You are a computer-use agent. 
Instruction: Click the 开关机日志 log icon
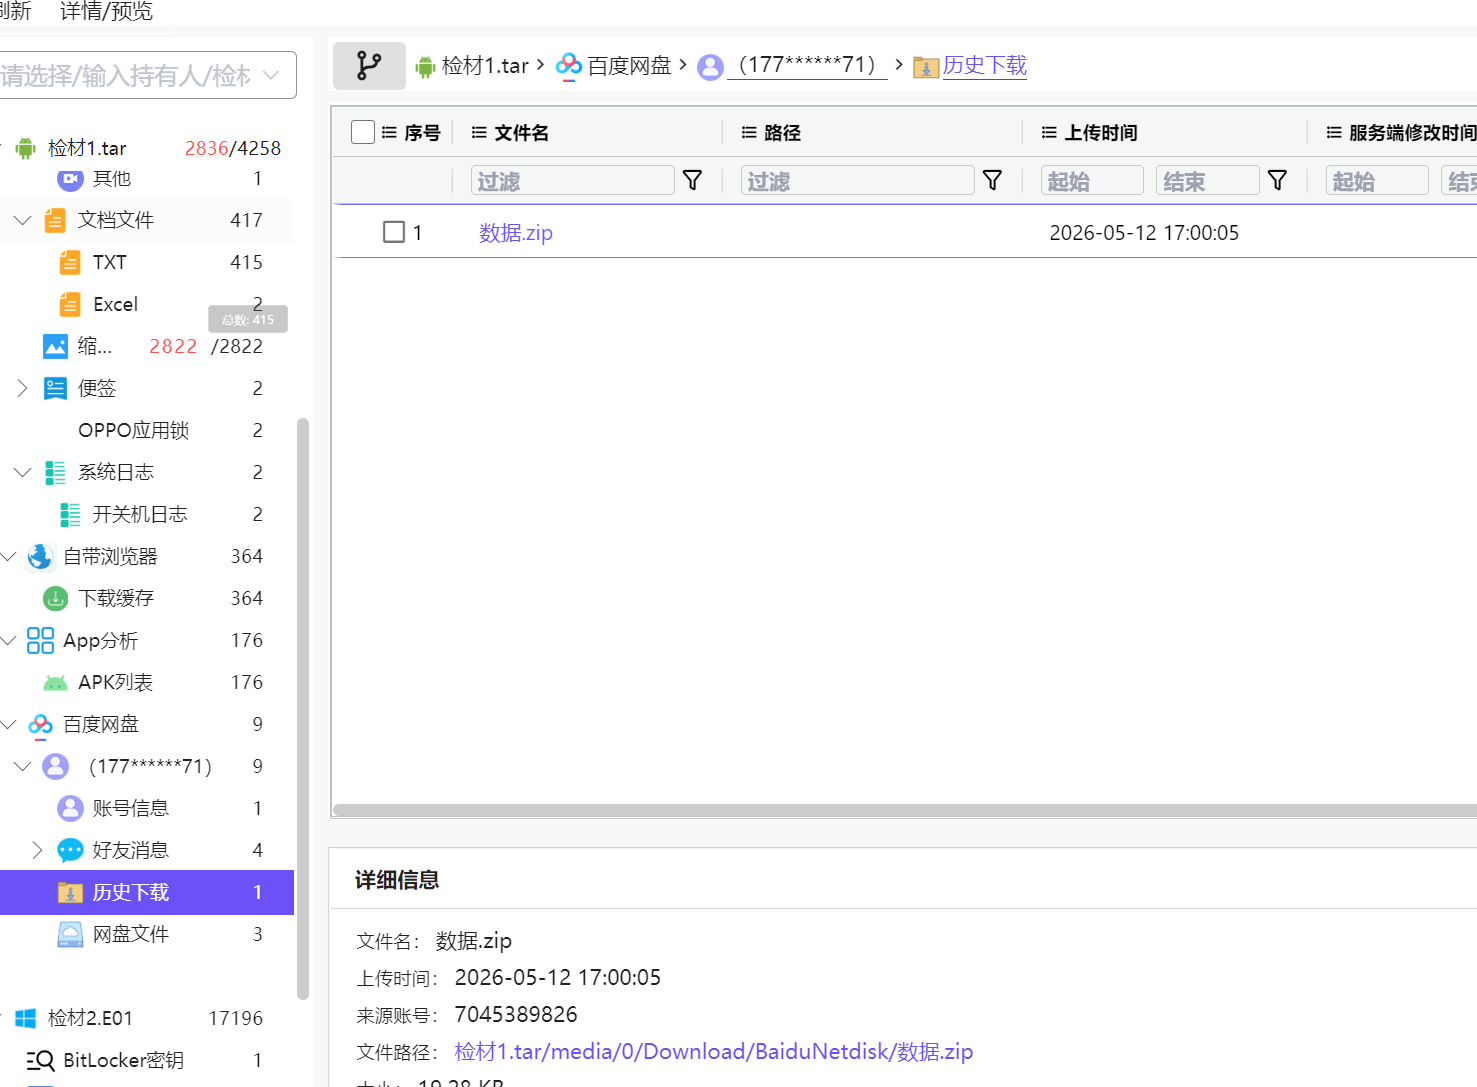tap(70, 514)
